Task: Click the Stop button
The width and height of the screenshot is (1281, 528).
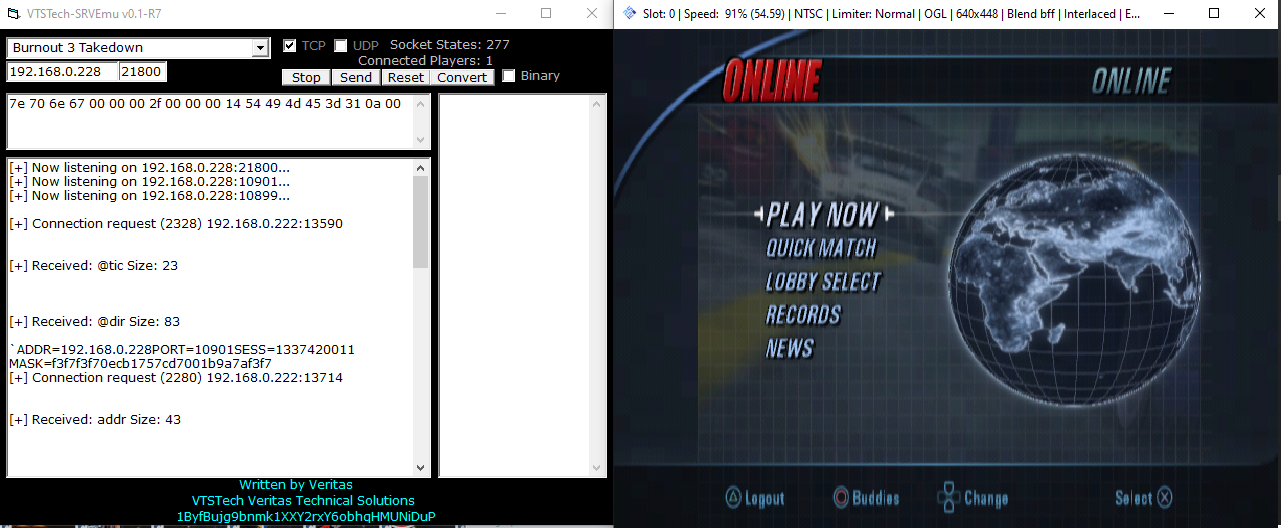Action: [306, 77]
